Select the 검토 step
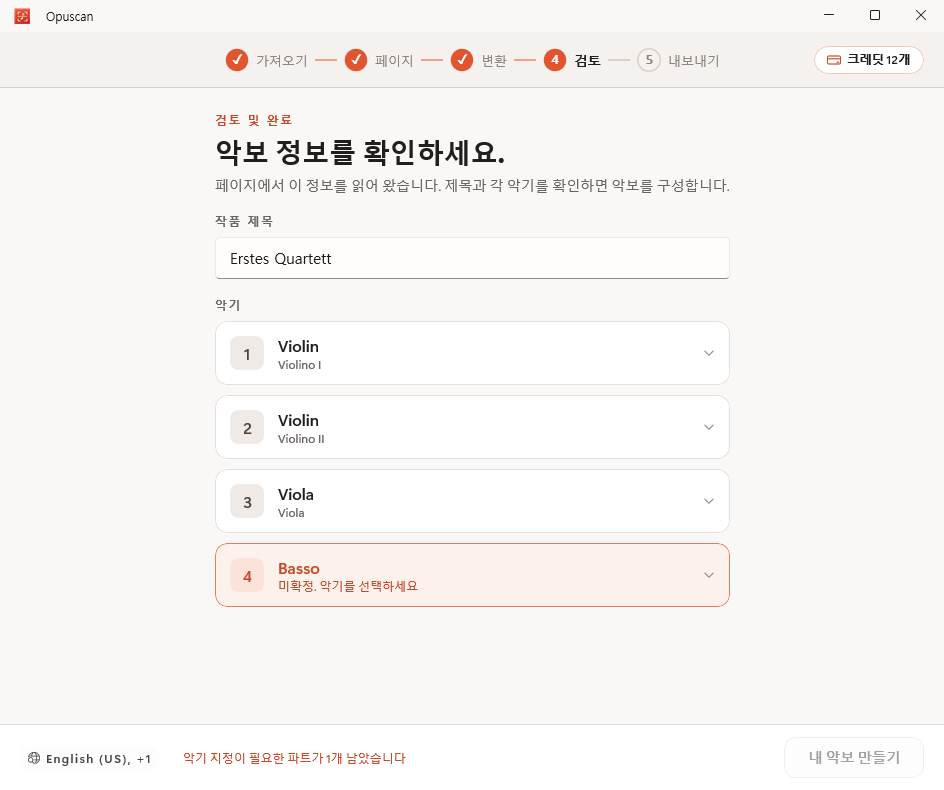Viewport: 944px width, 790px height. pyautogui.click(x=572, y=60)
